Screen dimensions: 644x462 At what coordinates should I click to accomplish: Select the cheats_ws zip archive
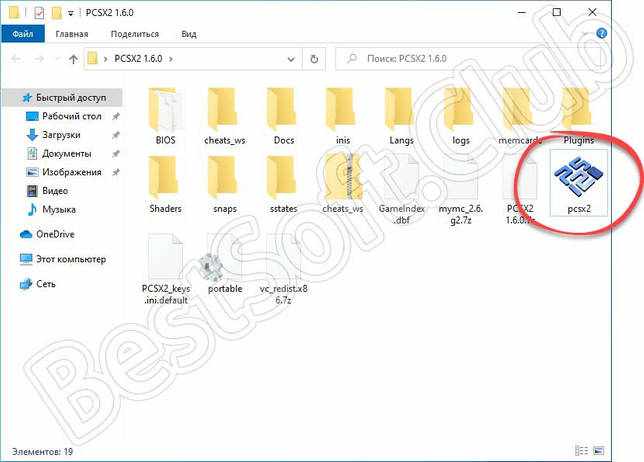point(343,185)
